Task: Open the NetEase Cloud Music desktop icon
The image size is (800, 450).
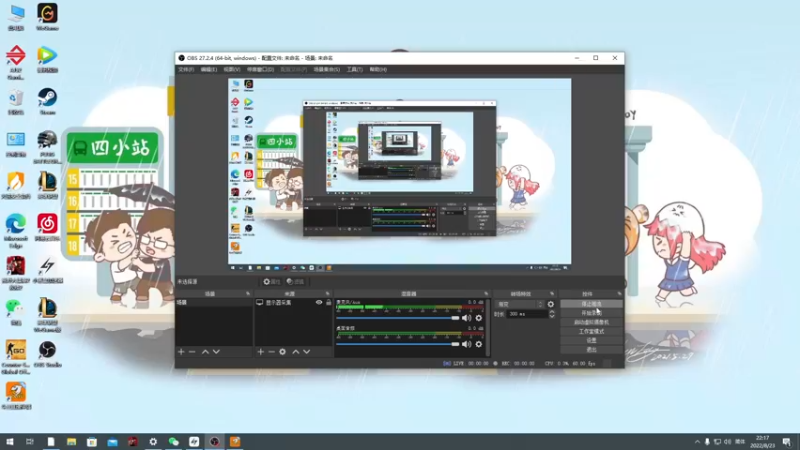Action: tap(47, 227)
